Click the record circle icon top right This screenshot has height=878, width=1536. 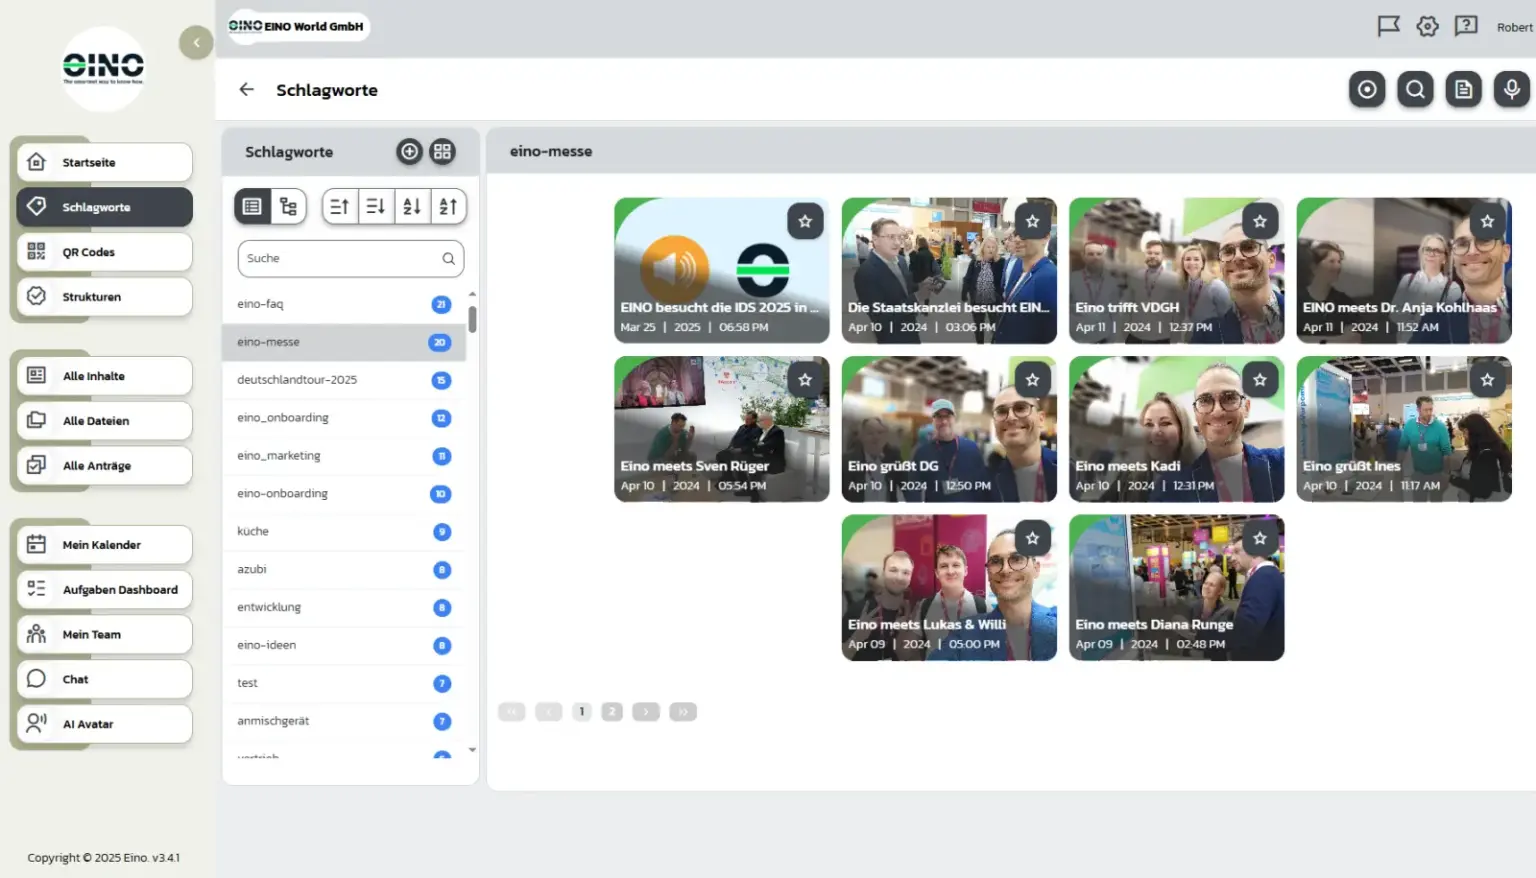(x=1367, y=90)
